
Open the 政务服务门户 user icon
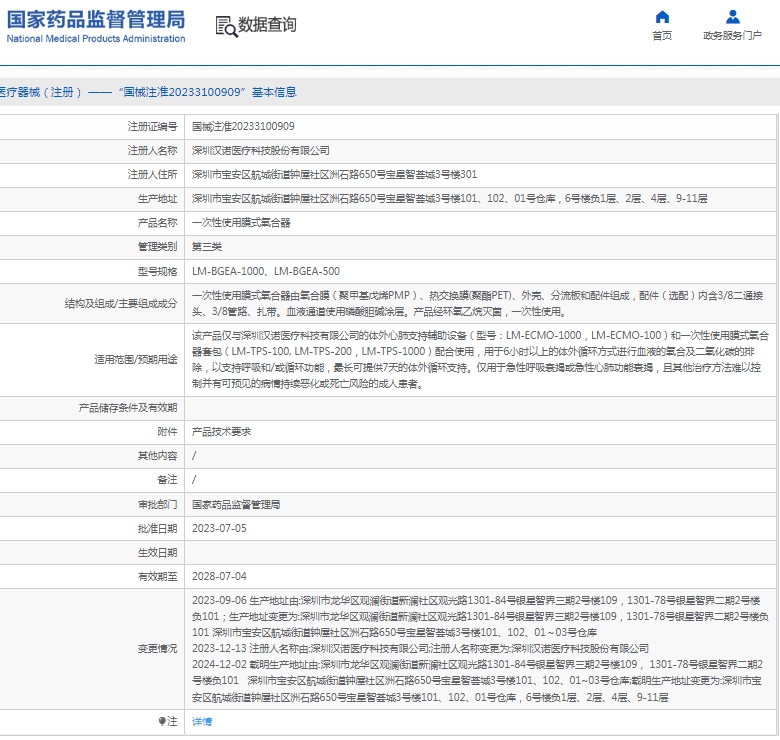click(x=732, y=17)
